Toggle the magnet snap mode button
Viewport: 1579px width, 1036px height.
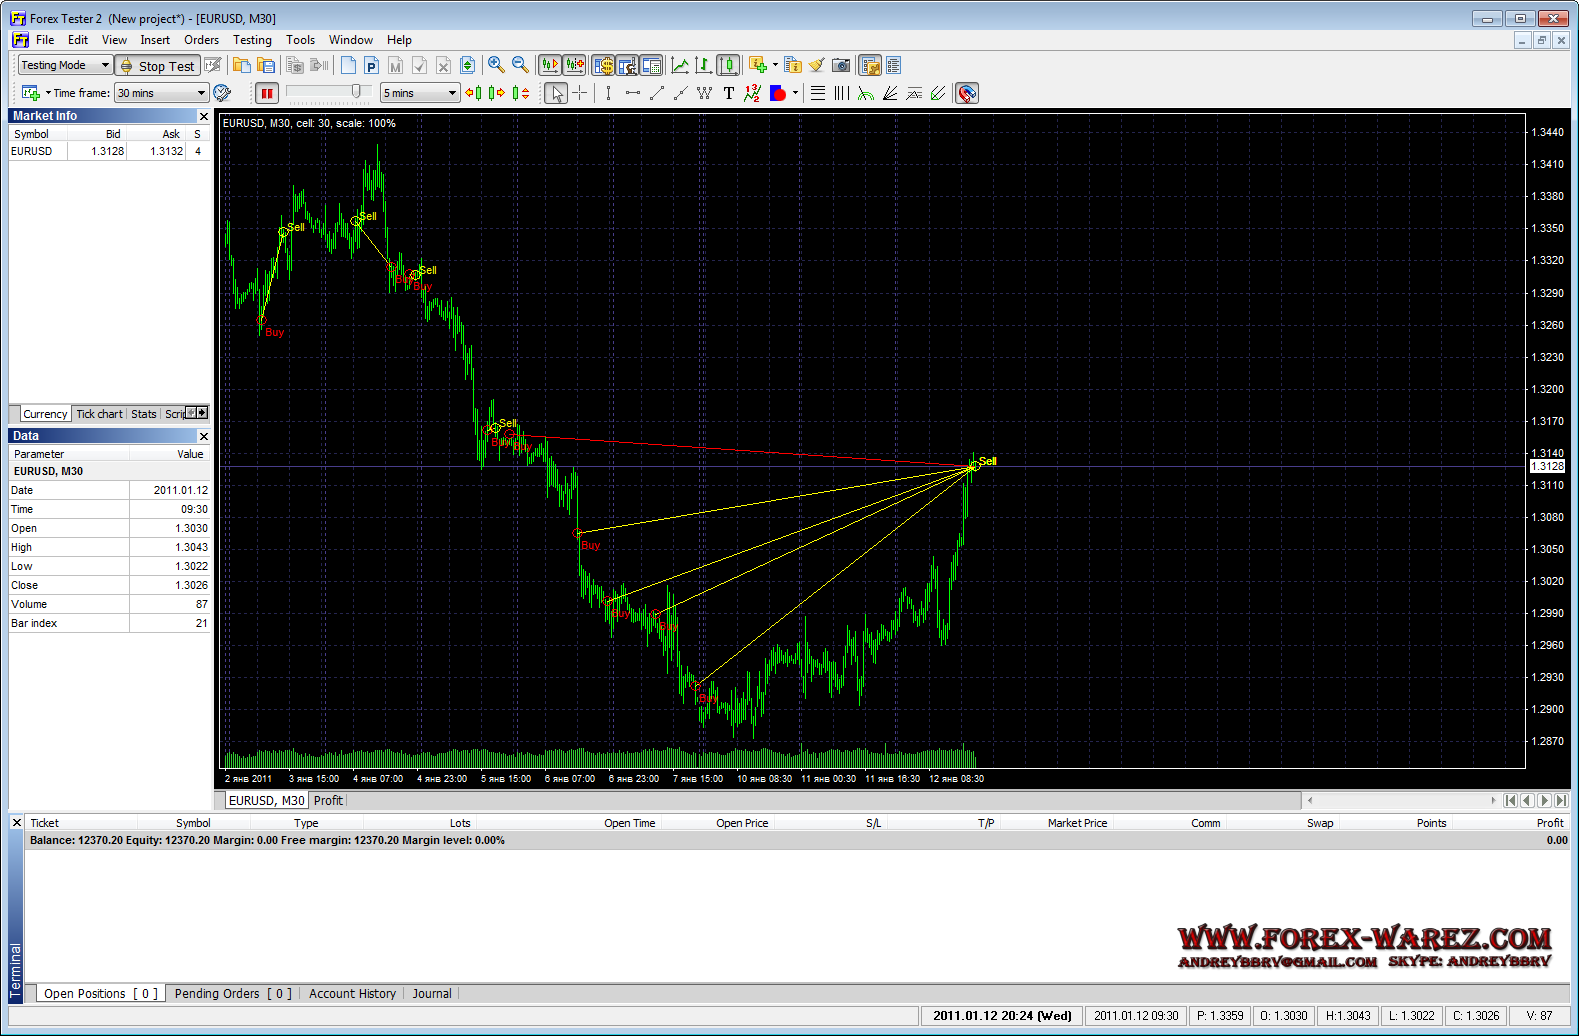966,93
